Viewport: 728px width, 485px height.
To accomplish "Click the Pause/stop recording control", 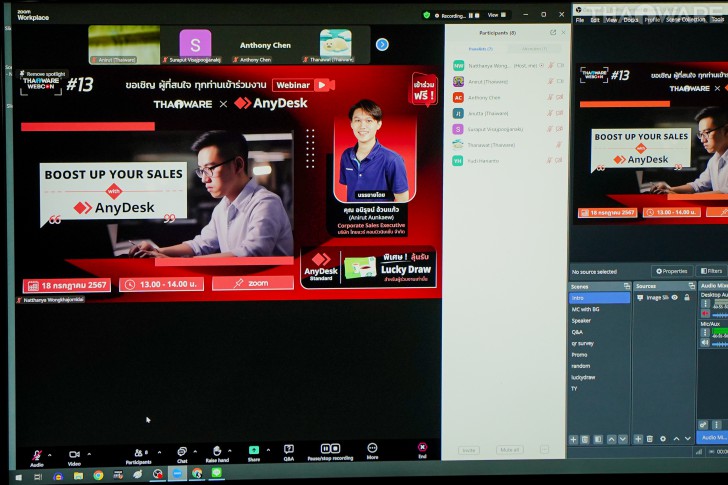I will point(330,448).
